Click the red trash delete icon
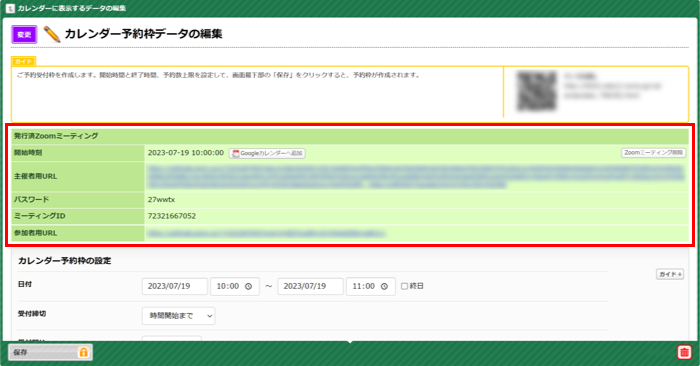Viewport: 700px width, 366px height. point(684,352)
